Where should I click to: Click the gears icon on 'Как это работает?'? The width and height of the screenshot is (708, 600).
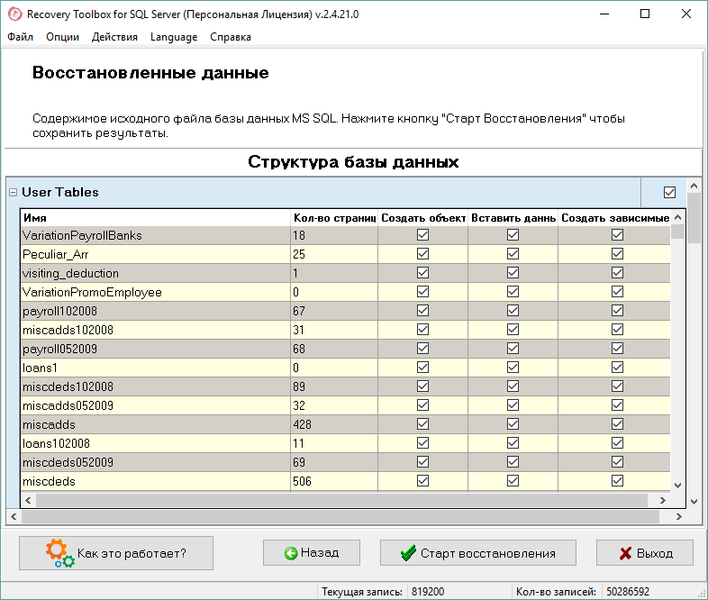click(60, 553)
